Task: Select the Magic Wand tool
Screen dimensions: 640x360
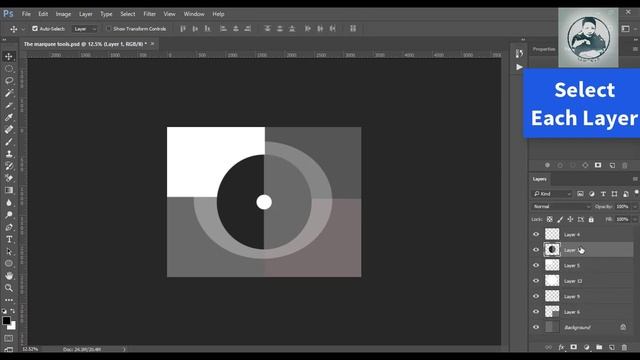Action: (x=9, y=93)
